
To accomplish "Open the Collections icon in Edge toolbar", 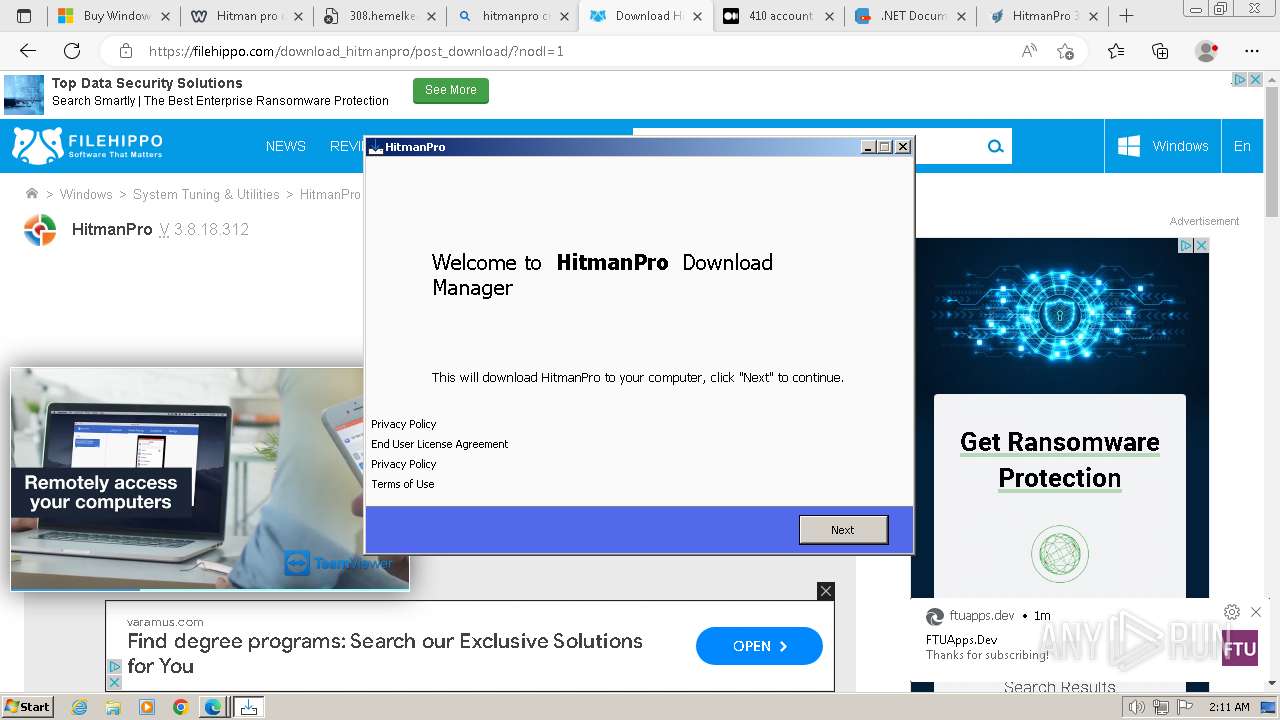I will tap(1160, 51).
